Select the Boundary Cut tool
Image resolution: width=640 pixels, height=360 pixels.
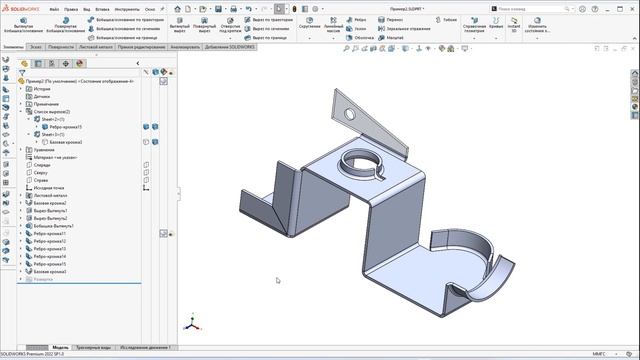[x=265, y=38]
